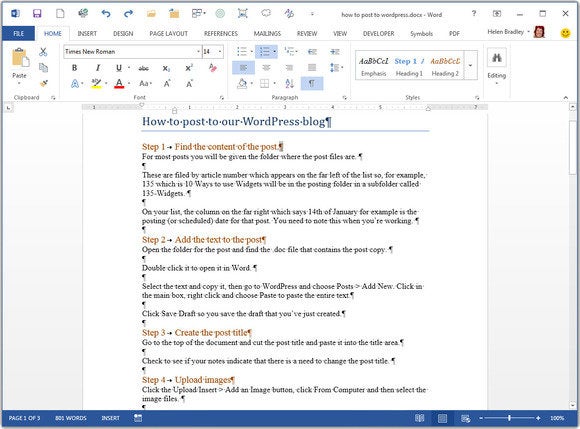Toggle Show/Hide paragraph marks
Image resolution: width=580 pixels, height=429 pixels.
(x=312, y=84)
